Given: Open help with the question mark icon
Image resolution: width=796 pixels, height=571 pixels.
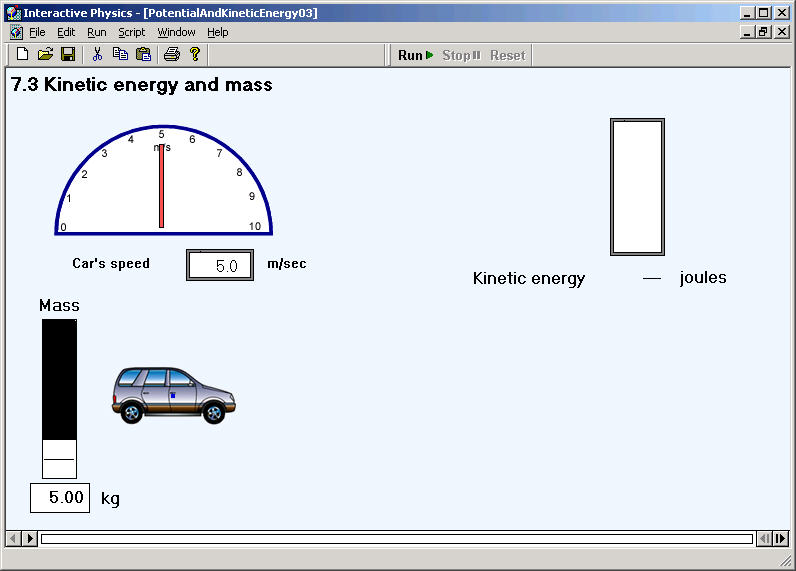Looking at the screenshot, I should point(195,54).
